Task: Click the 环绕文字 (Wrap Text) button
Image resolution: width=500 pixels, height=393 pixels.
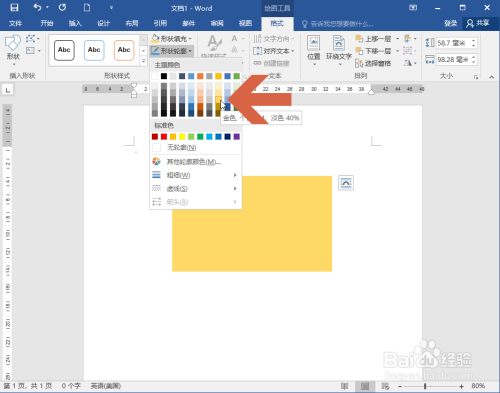Action: coord(339,50)
